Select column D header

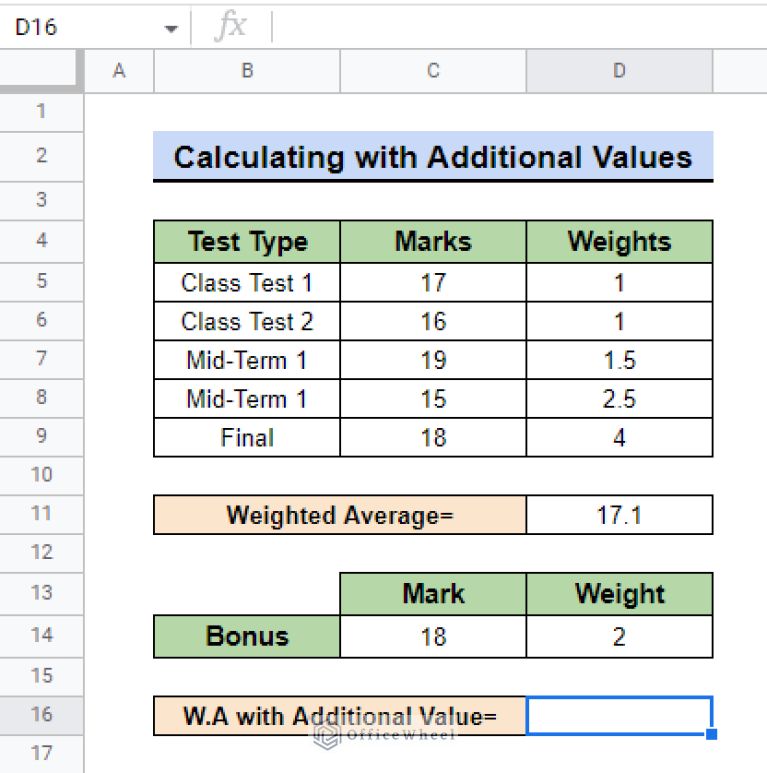pos(619,71)
